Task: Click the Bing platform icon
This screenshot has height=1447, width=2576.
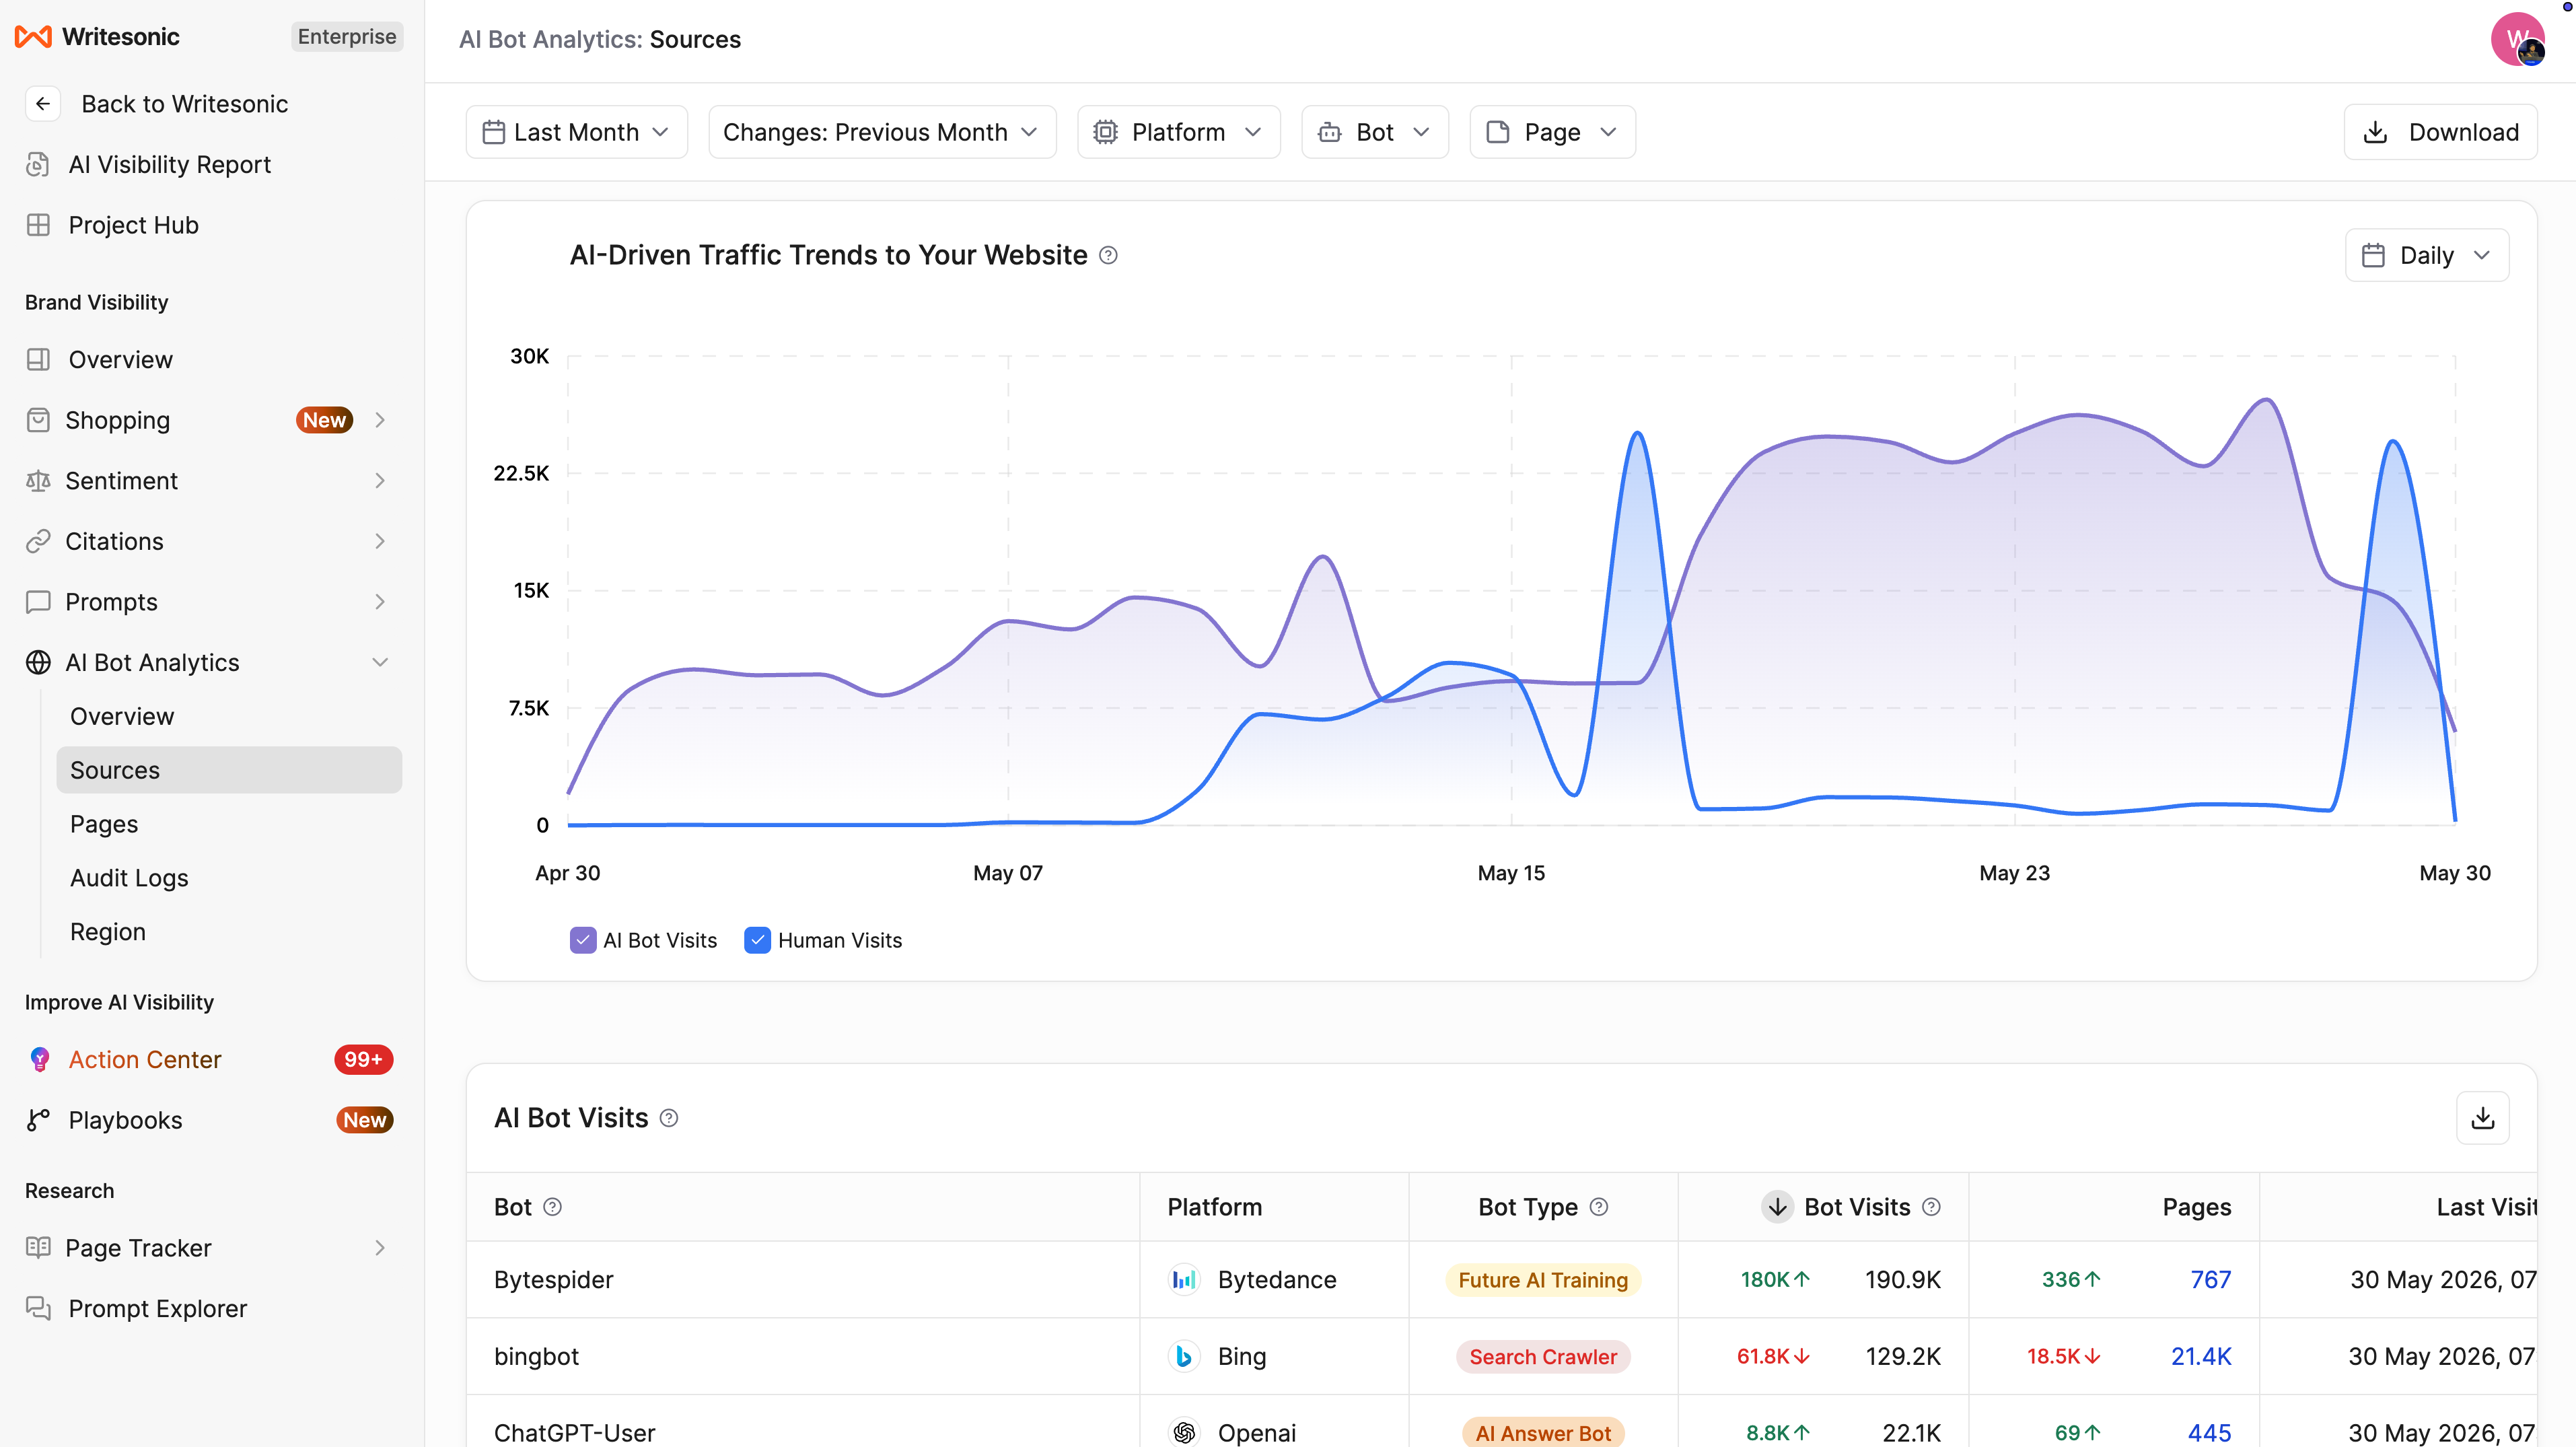Action: click(1184, 1357)
